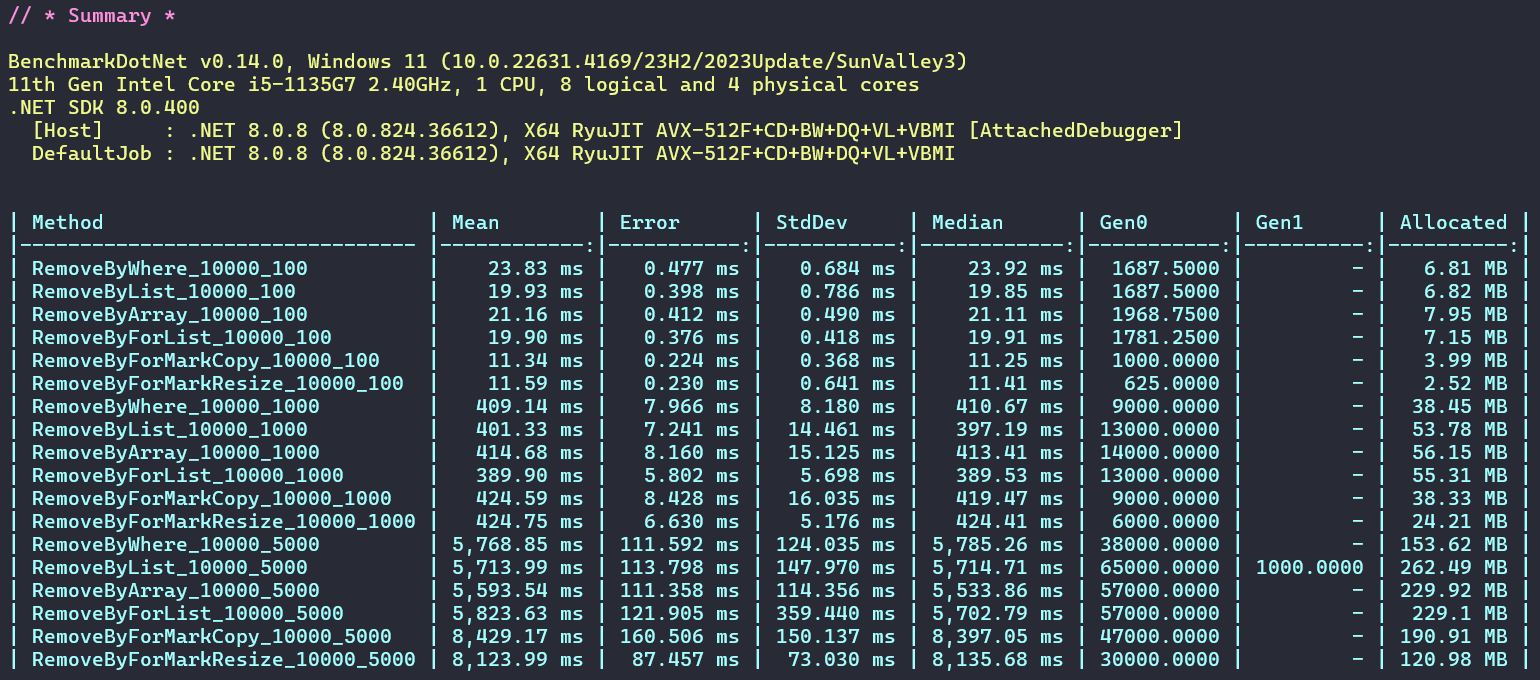This screenshot has width=1540, height=680.
Task: Click the Median column header
Action: click(967, 222)
